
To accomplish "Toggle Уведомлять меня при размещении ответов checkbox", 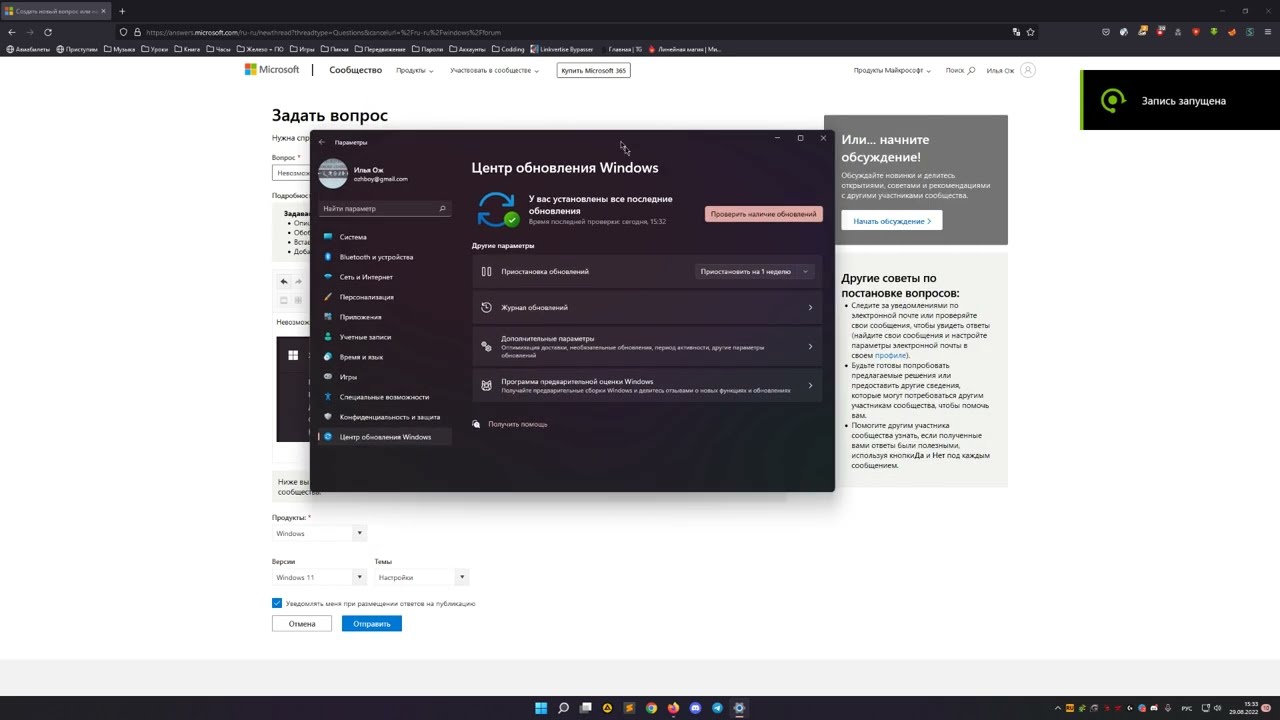I will pyautogui.click(x=277, y=603).
